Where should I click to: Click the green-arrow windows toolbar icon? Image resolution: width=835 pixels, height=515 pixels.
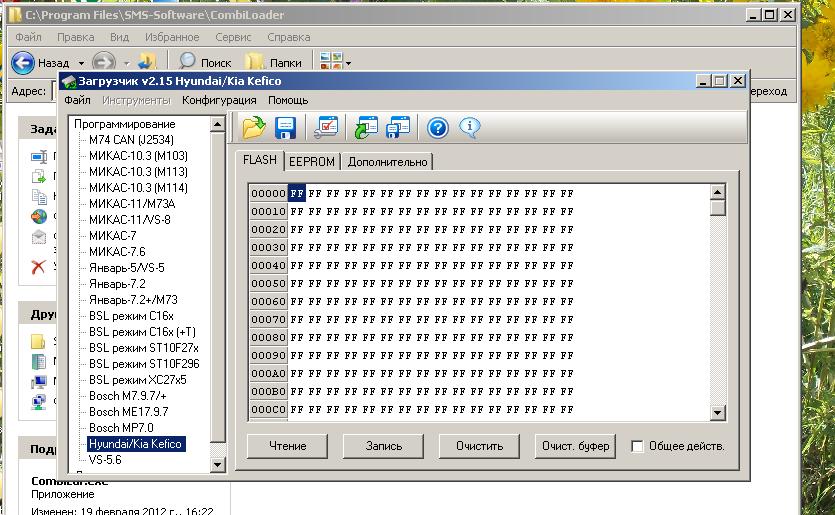click(x=366, y=128)
